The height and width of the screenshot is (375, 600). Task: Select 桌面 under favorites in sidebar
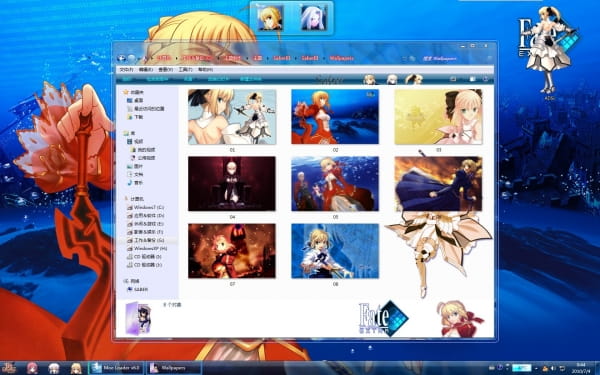[135, 100]
